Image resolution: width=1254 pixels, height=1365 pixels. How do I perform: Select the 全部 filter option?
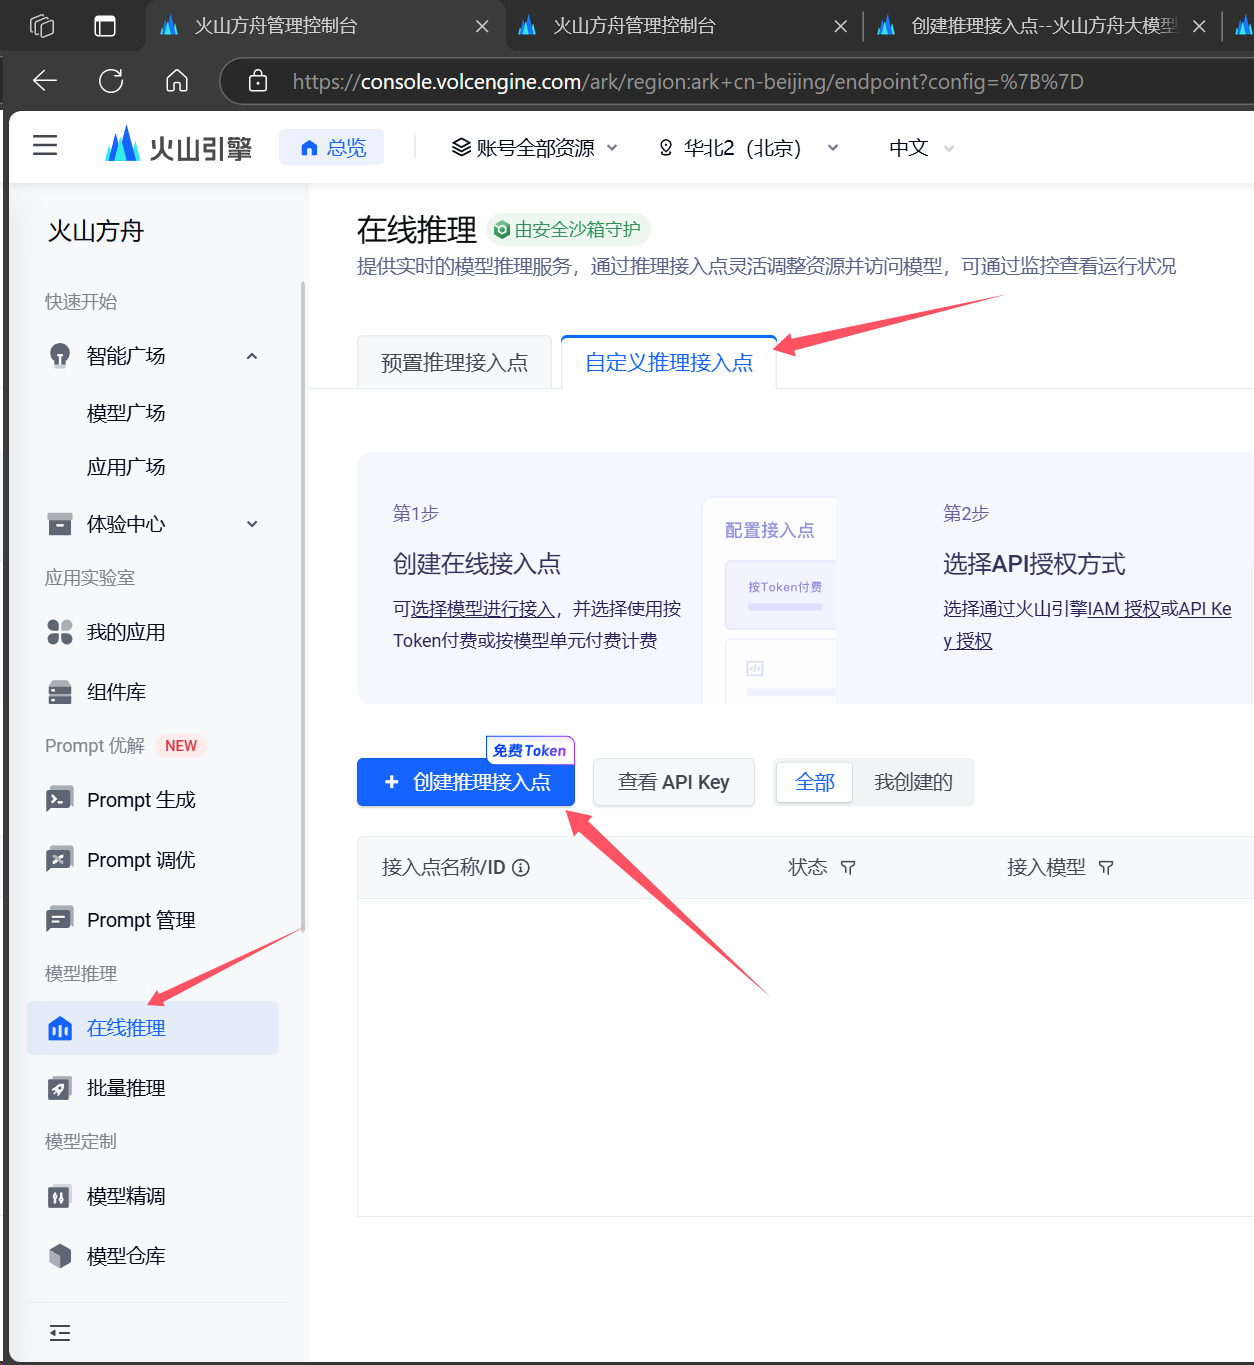[814, 782]
